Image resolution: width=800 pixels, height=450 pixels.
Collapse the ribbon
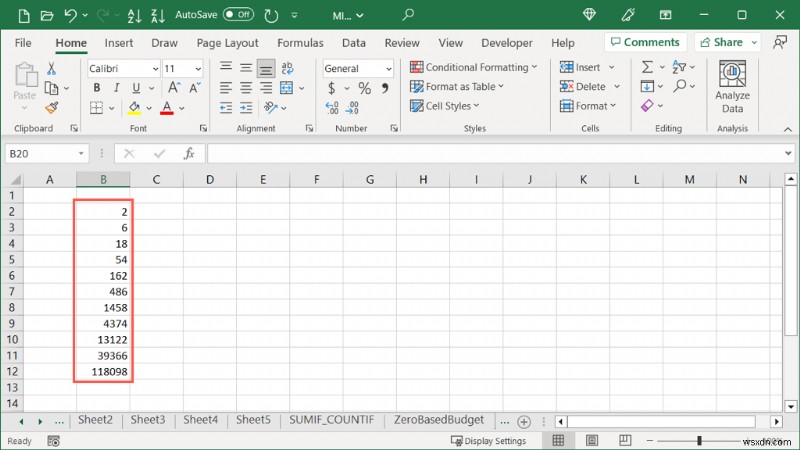(788, 129)
